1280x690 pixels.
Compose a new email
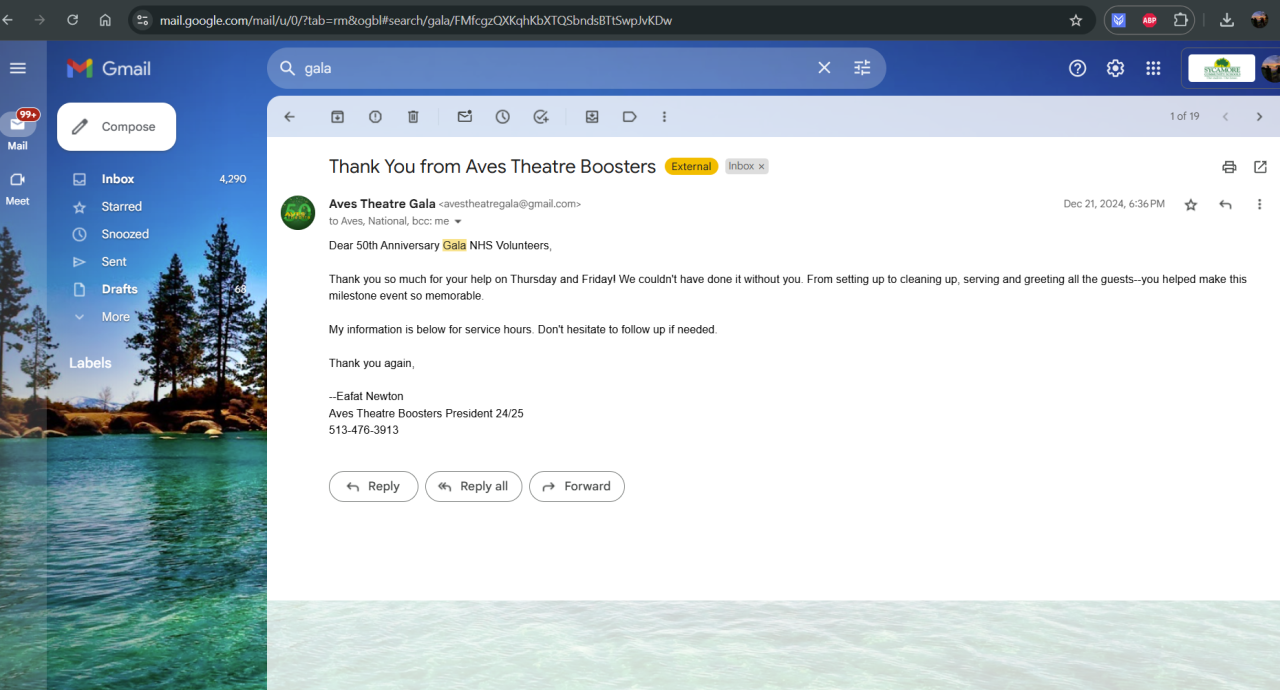[x=116, y=127]
